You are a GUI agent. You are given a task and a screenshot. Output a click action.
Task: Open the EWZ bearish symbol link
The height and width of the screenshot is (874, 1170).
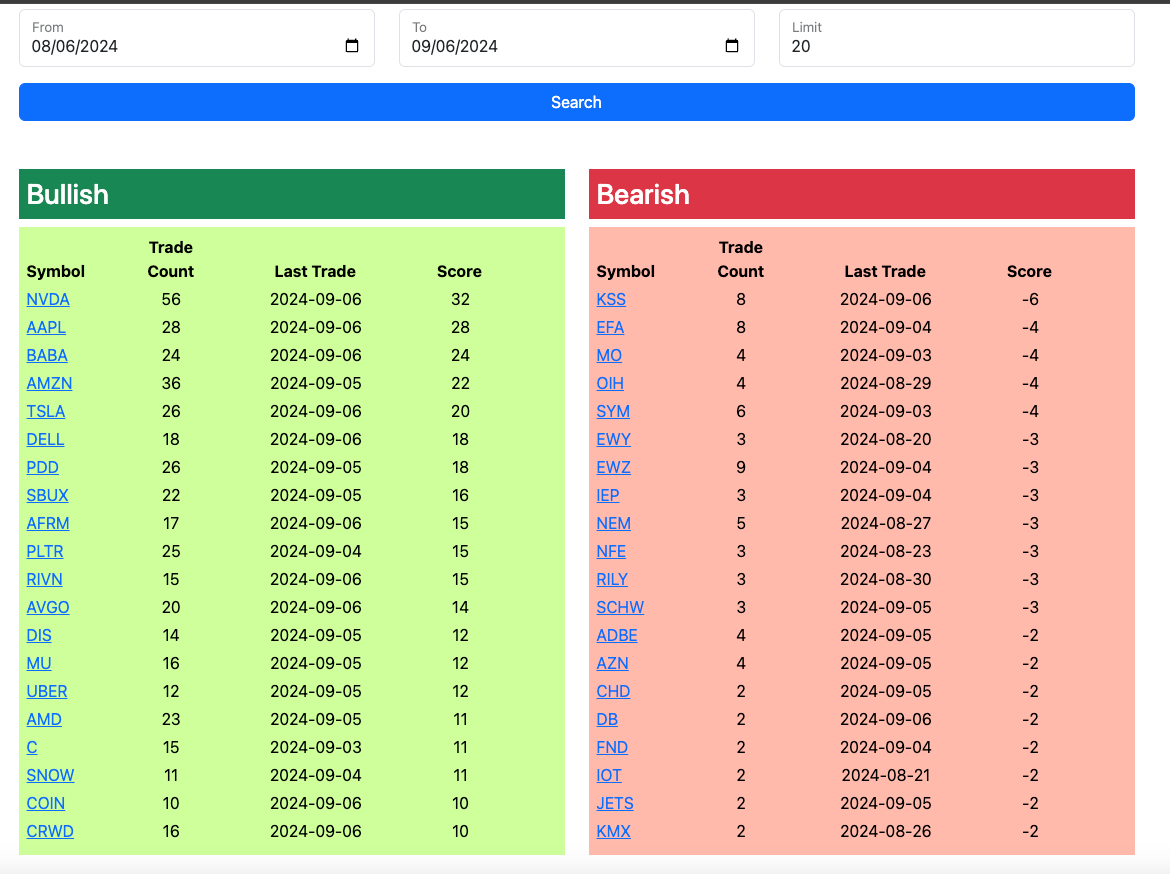pos(613,467)
